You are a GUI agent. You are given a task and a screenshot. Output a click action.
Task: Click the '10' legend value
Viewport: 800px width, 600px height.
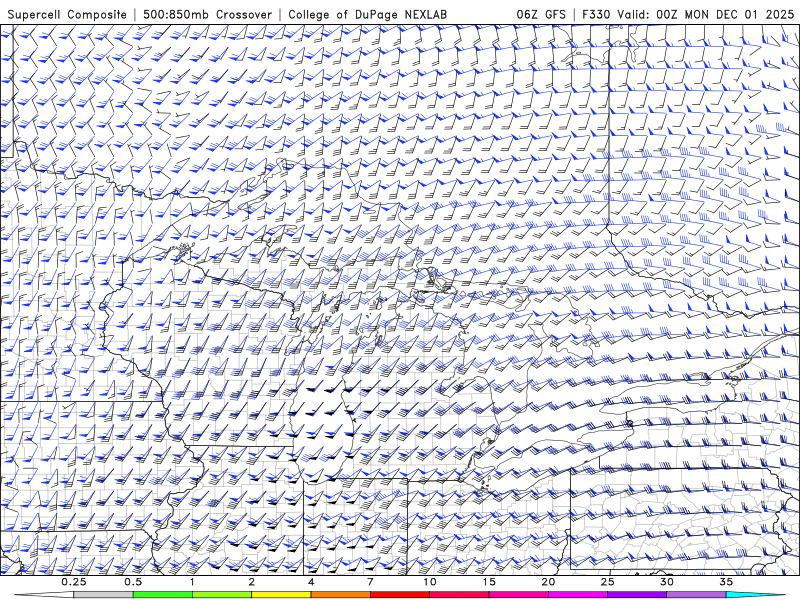click(430, 582)
